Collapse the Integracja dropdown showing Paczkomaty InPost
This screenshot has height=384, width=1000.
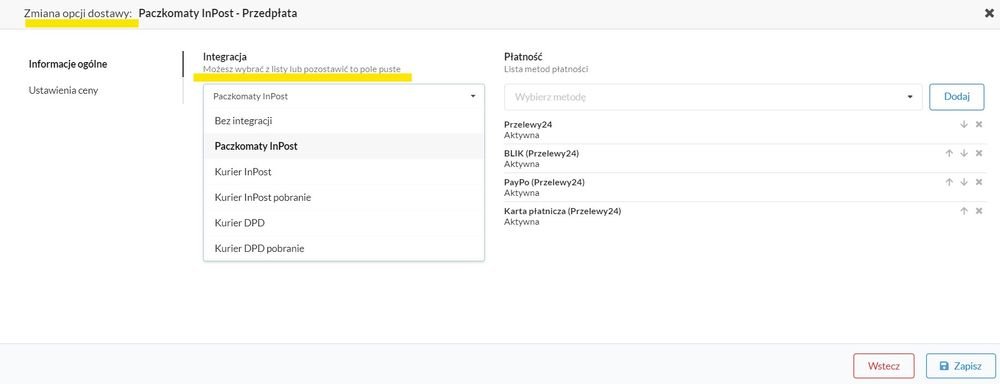pyautogui.click(x=344, y=96)
